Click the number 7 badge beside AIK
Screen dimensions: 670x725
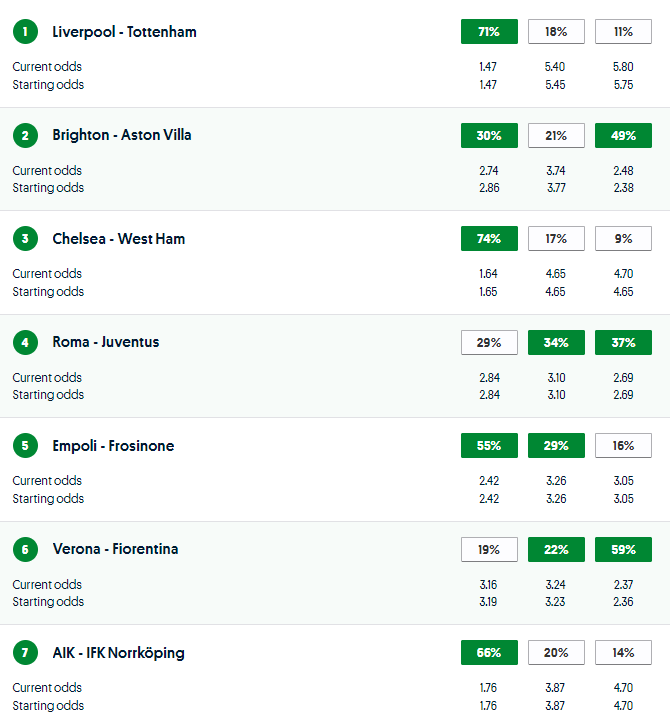pyautogui.click(x=24, y=653)
